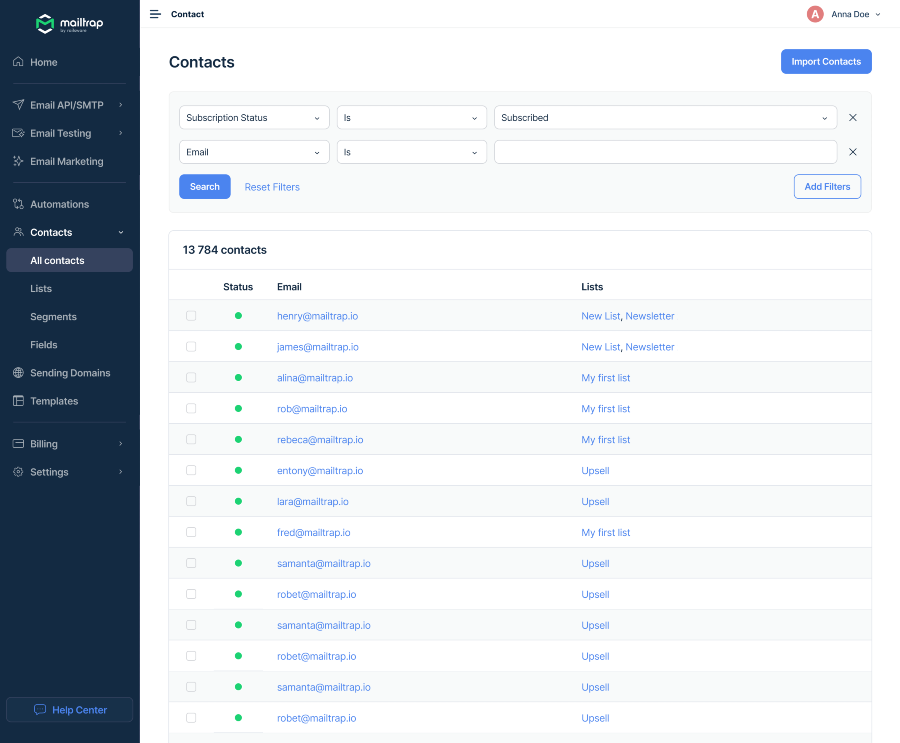Expand the Email API/SMTP sidebar section
This screenshot has height=743, width=900.
pyautogui.click(x=68, y=105)
